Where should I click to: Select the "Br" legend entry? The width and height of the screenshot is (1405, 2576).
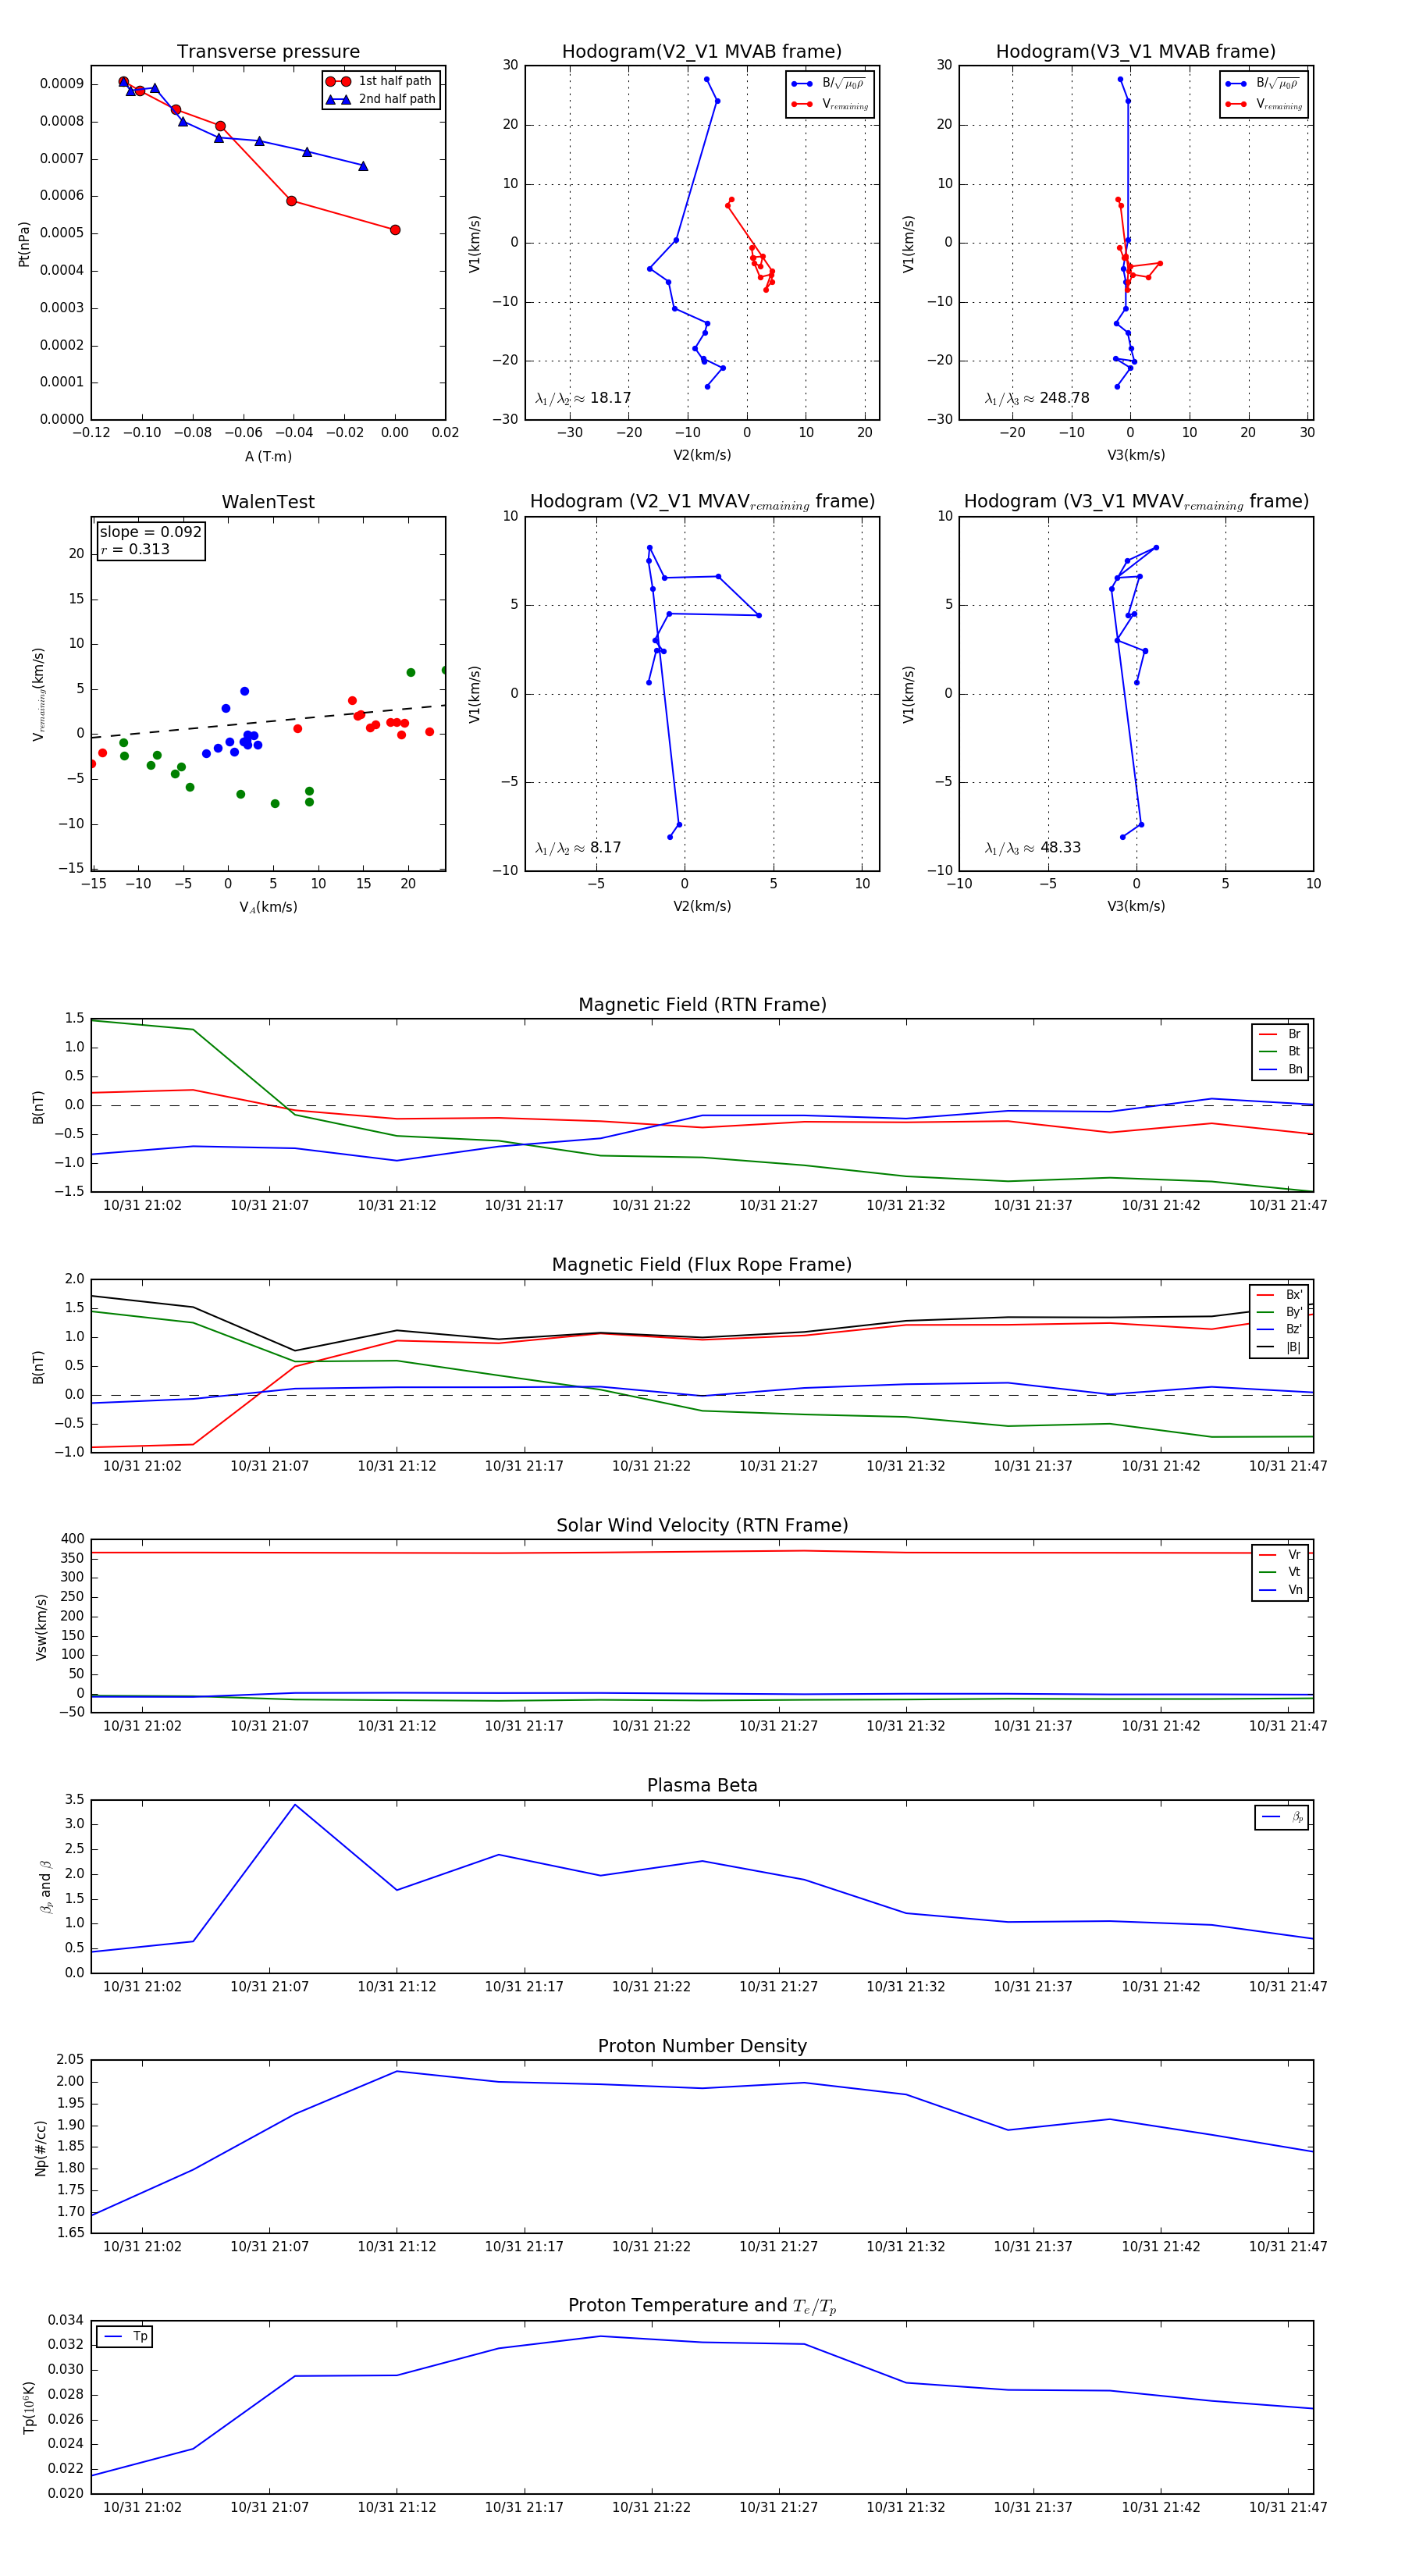[1280, 1034]
